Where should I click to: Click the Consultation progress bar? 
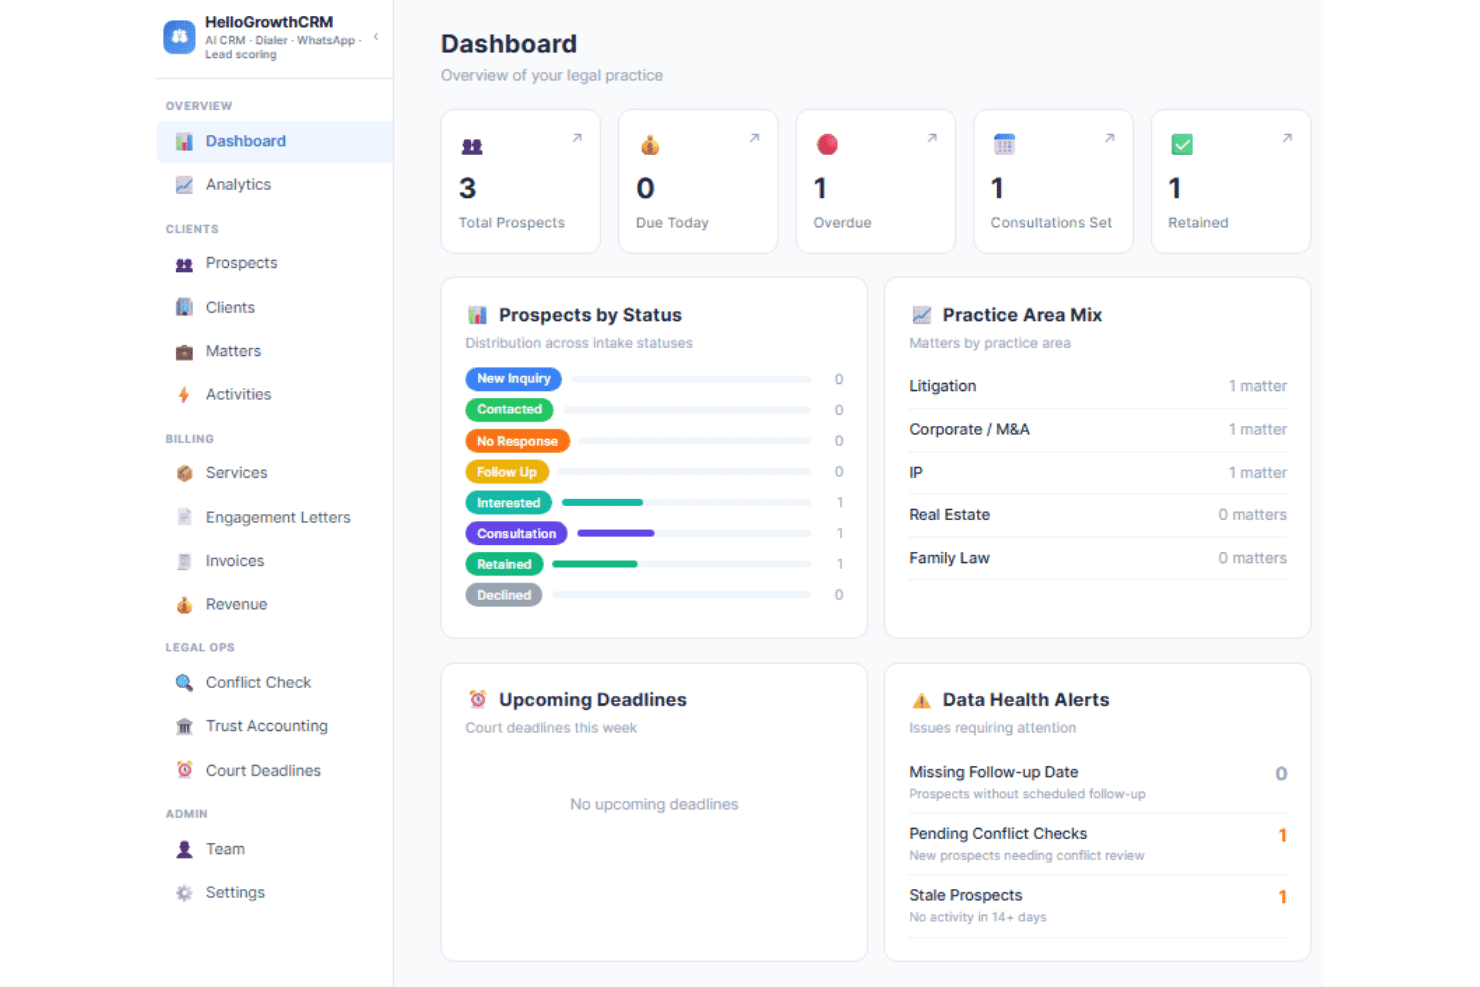point(694,534)
